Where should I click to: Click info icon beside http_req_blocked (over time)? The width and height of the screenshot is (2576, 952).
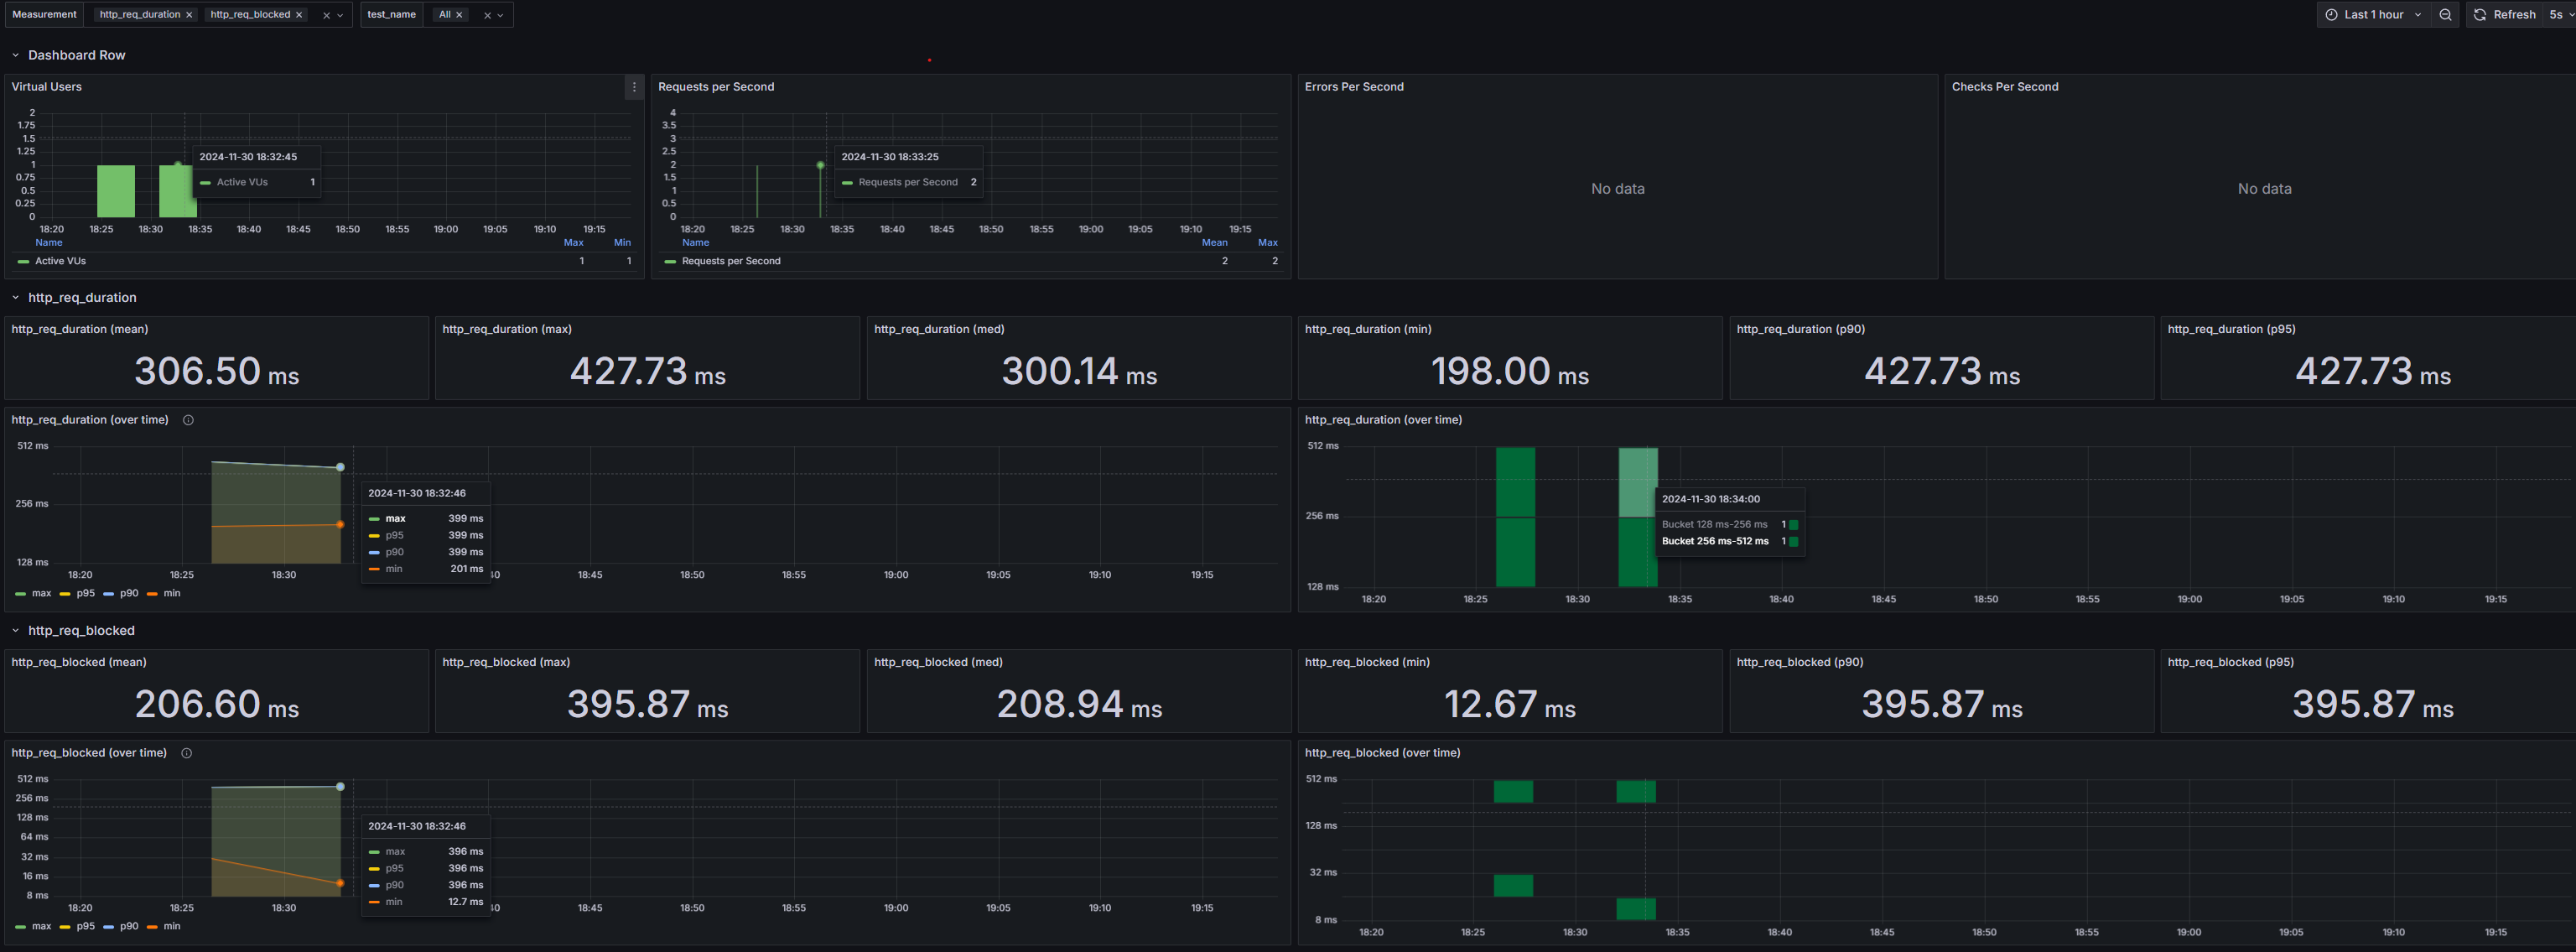186,753
